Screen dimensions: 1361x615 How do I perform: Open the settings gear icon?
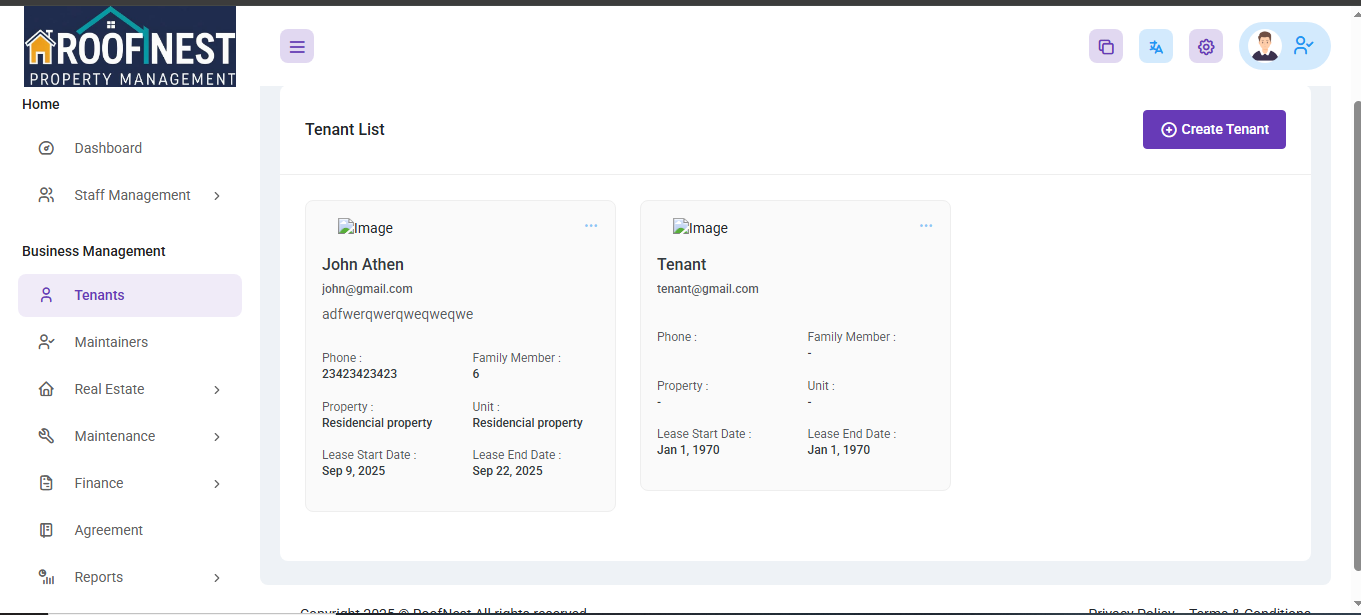click(1206, 46)
